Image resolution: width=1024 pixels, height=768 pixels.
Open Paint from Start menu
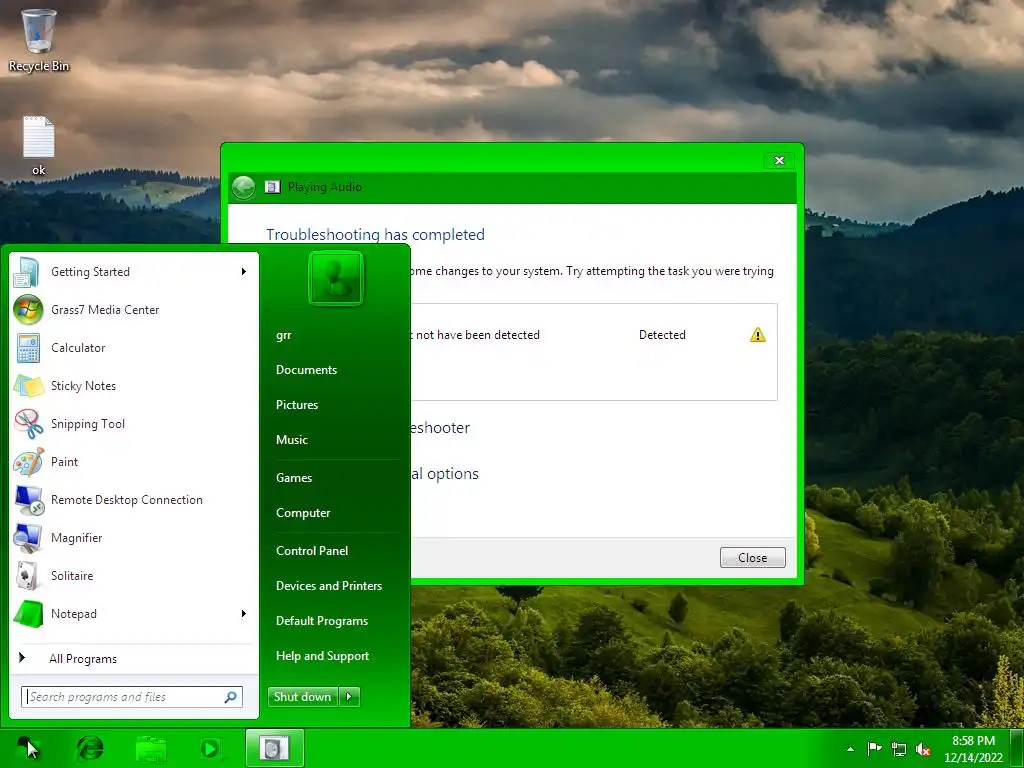(134, 462)
